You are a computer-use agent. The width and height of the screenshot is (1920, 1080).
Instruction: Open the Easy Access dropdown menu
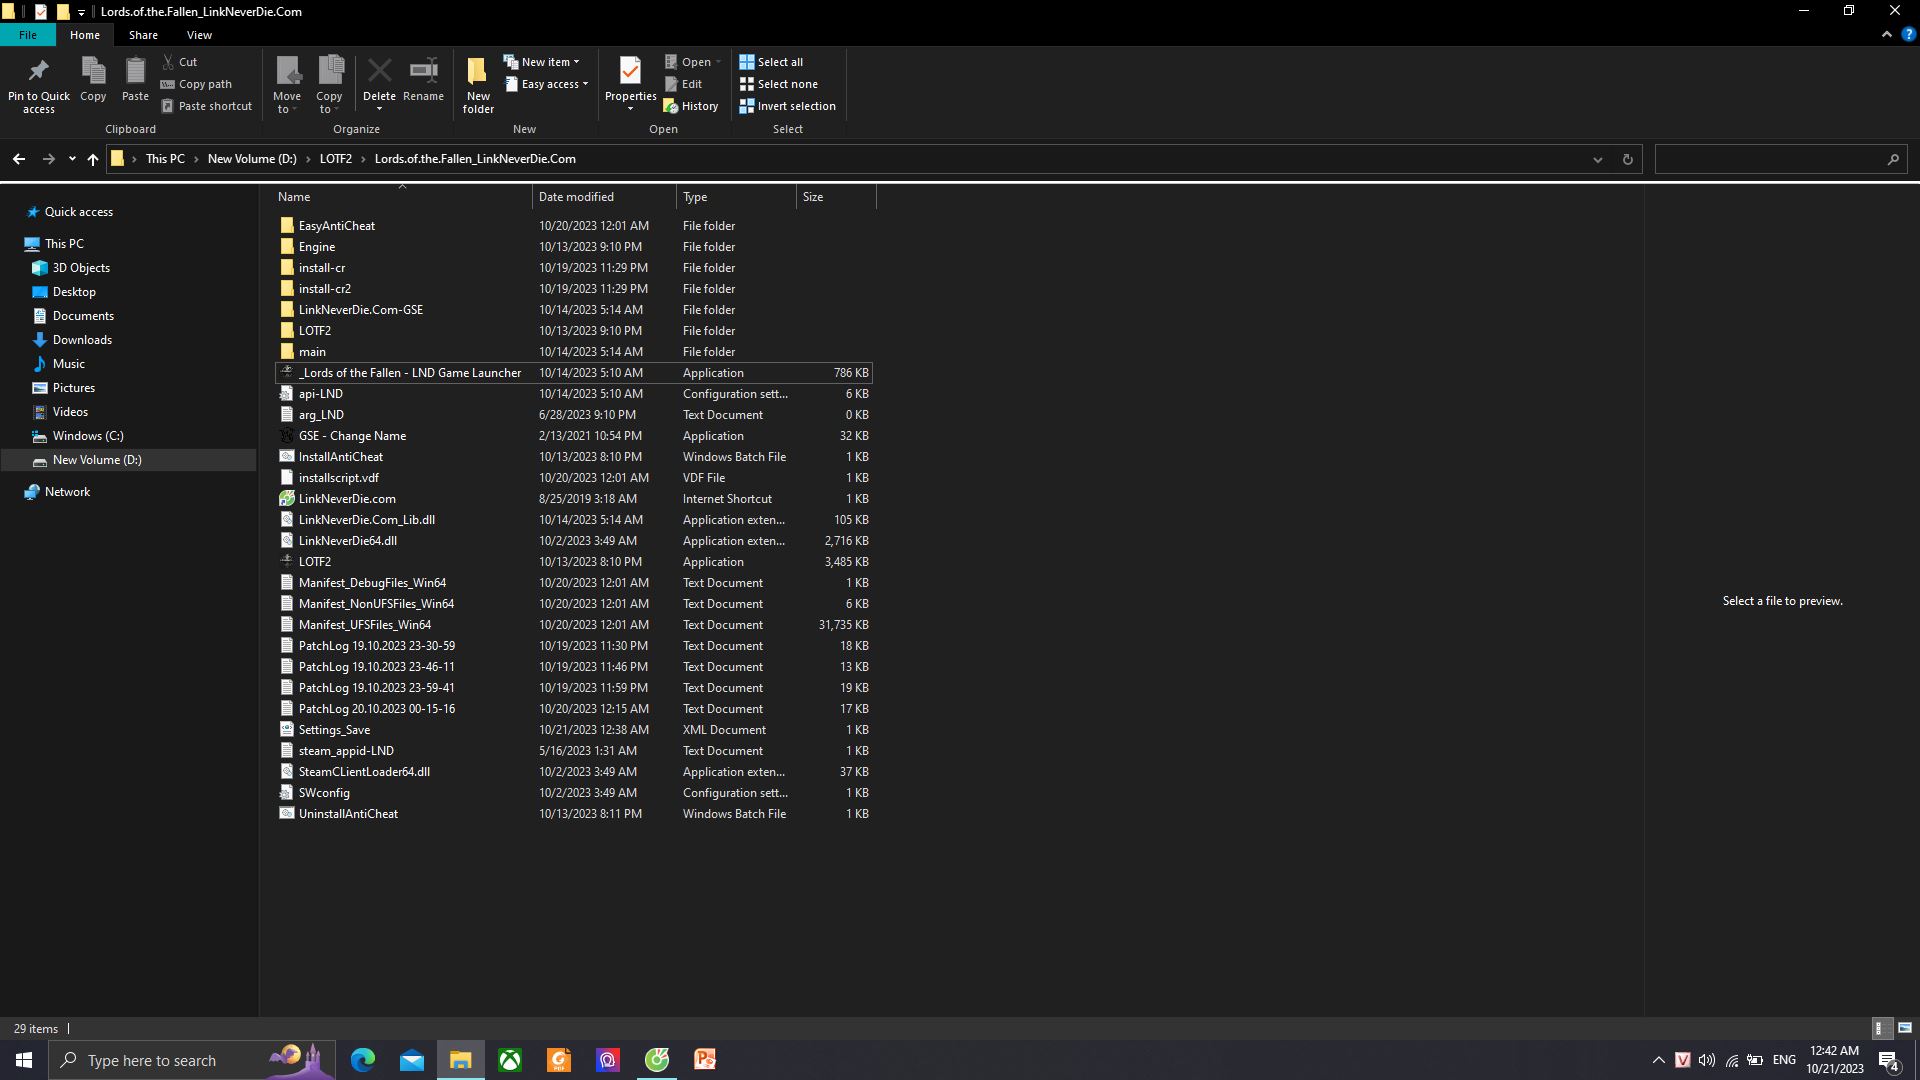(549, 83)
